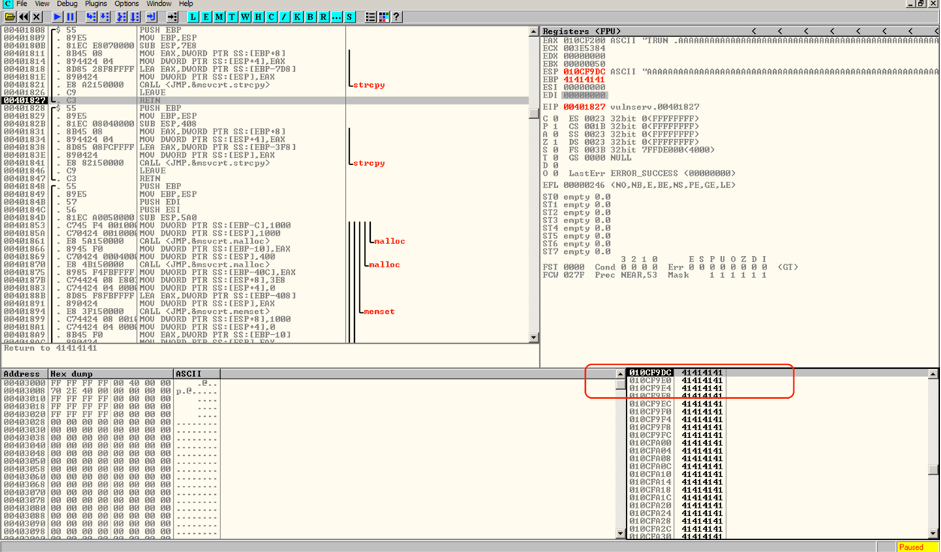Open Debugging options list icon

(x=371, y=17)
